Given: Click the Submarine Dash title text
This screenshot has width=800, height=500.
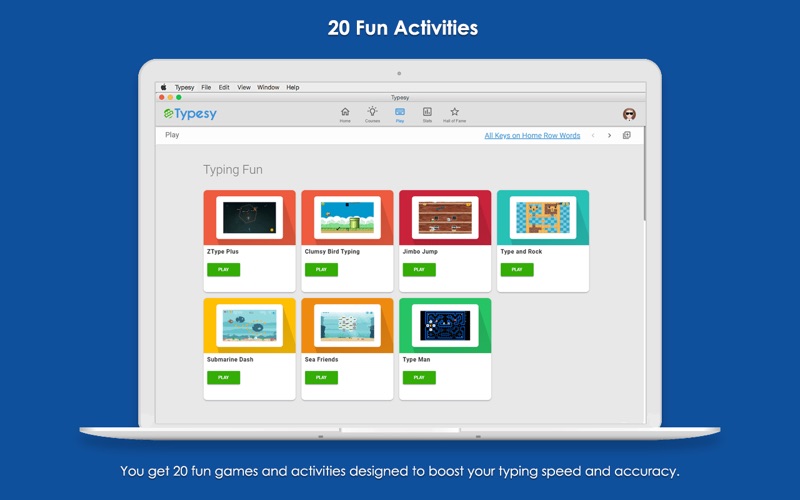Looking at the screenshot, I should coord(230,360).
